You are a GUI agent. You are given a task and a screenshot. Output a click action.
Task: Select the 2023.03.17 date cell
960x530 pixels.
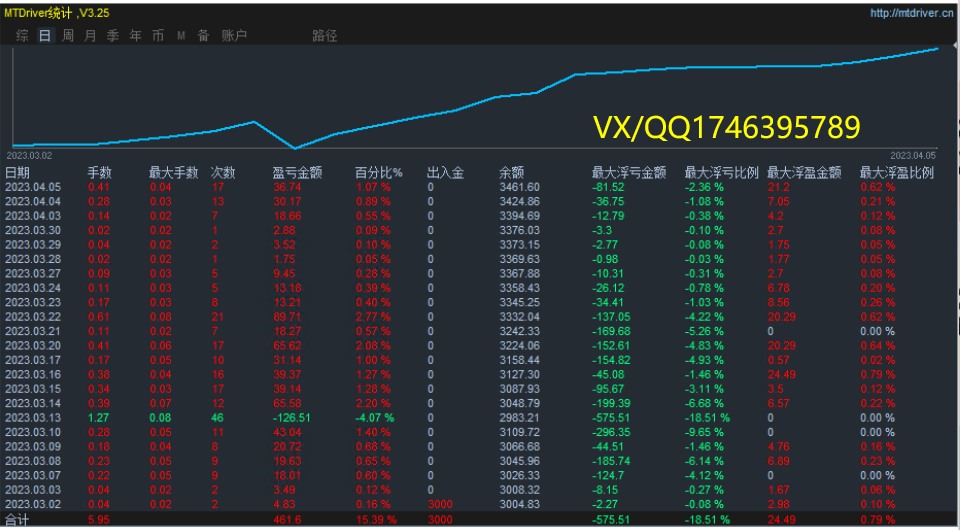(x=33, y=360)
